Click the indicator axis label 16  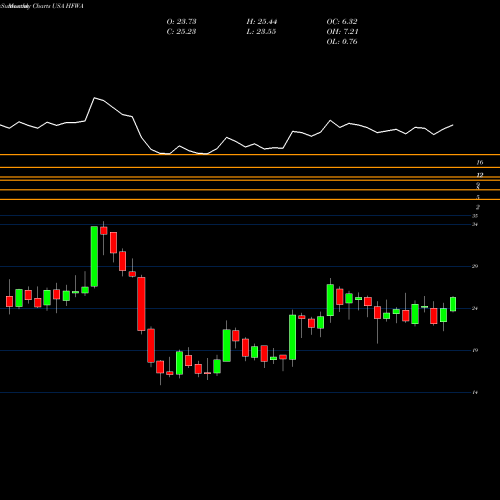tap(480, 162)
